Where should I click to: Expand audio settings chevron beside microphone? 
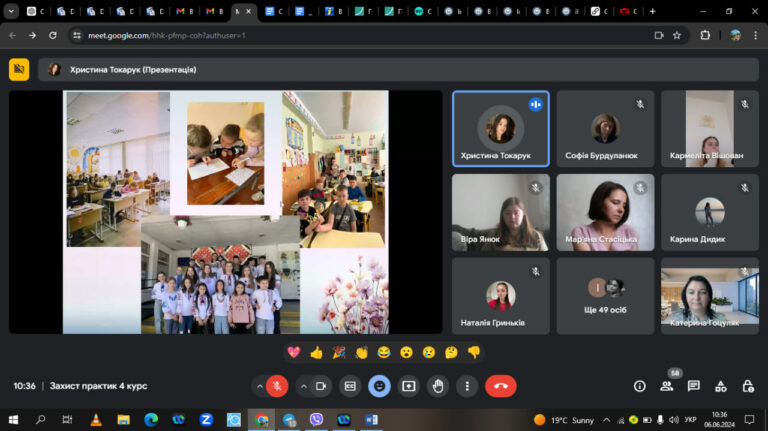click(x=259, y=386)
